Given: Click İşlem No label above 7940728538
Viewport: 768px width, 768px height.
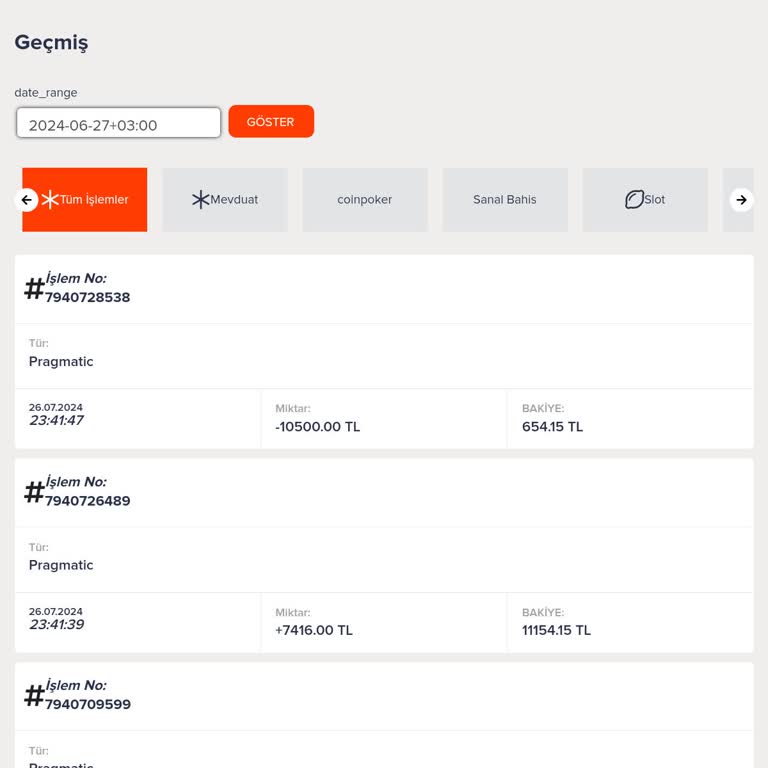Looking at the screenshot, I should tap(76, 278).
